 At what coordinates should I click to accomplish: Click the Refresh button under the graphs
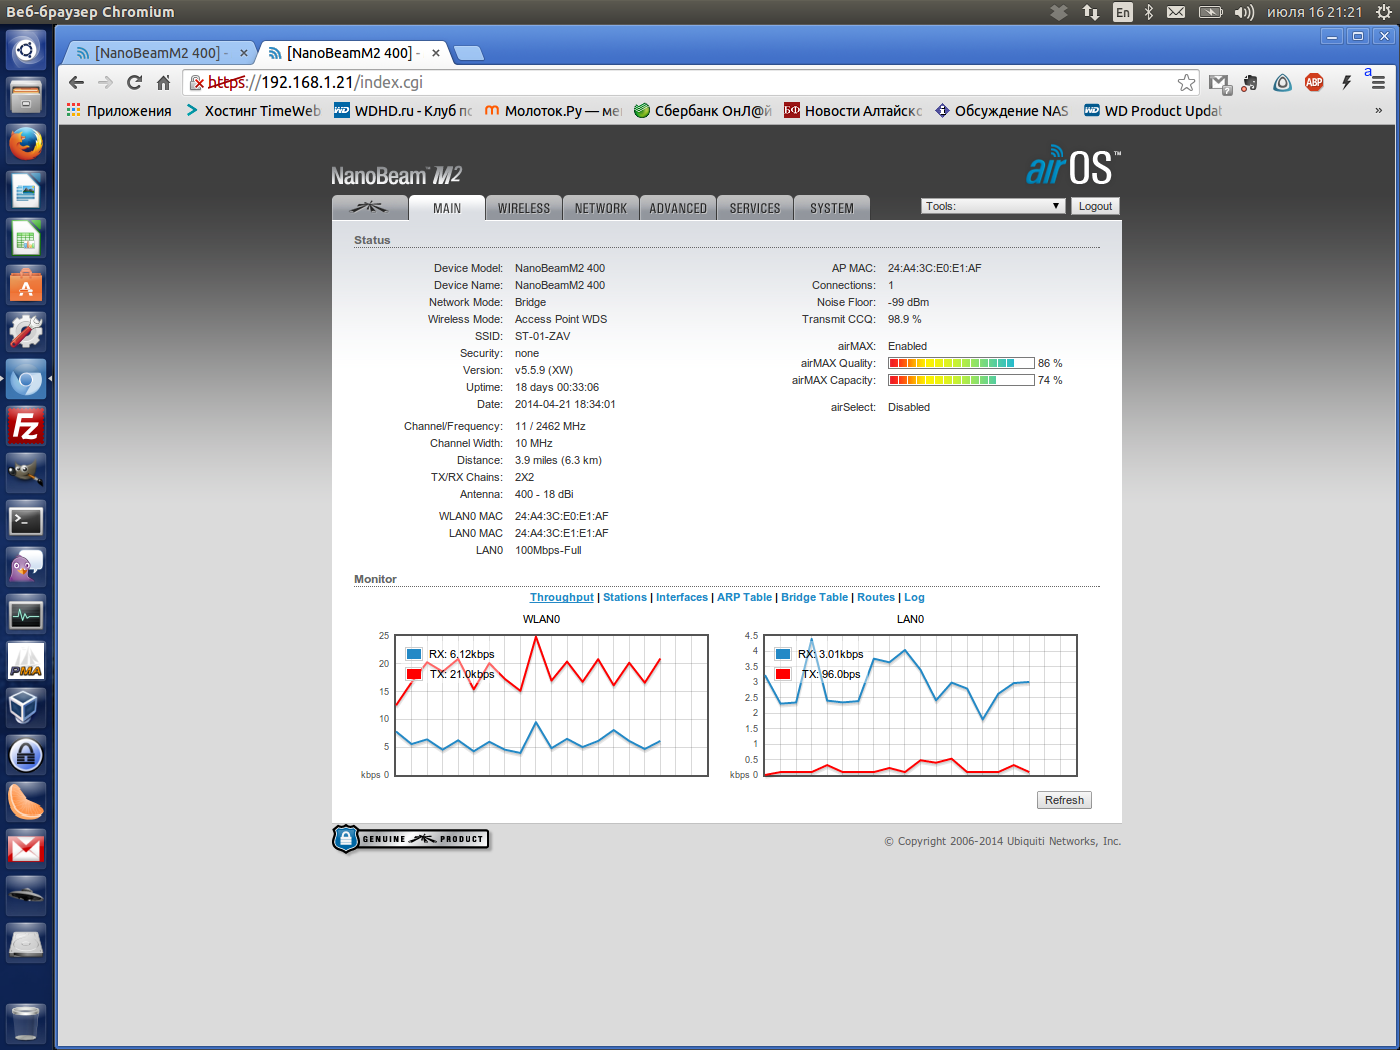(x=1064, y=800)
